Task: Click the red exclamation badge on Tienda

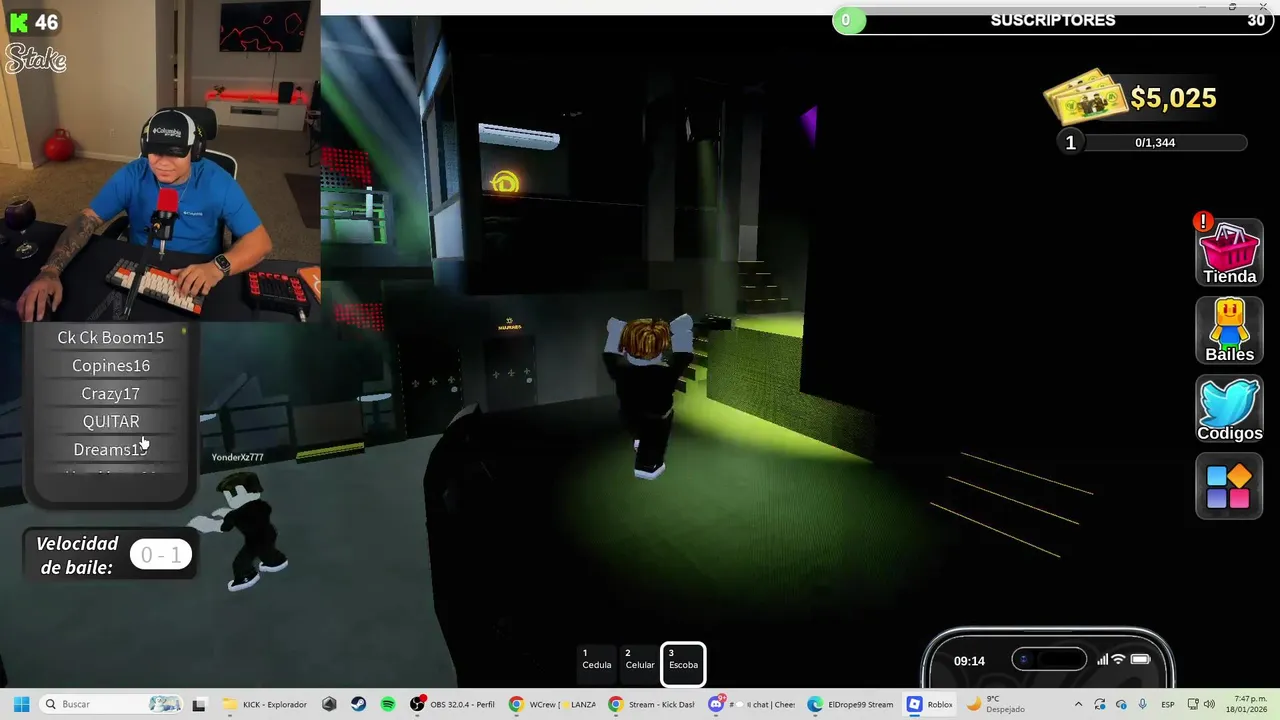Action: (x=1203, y=221)
